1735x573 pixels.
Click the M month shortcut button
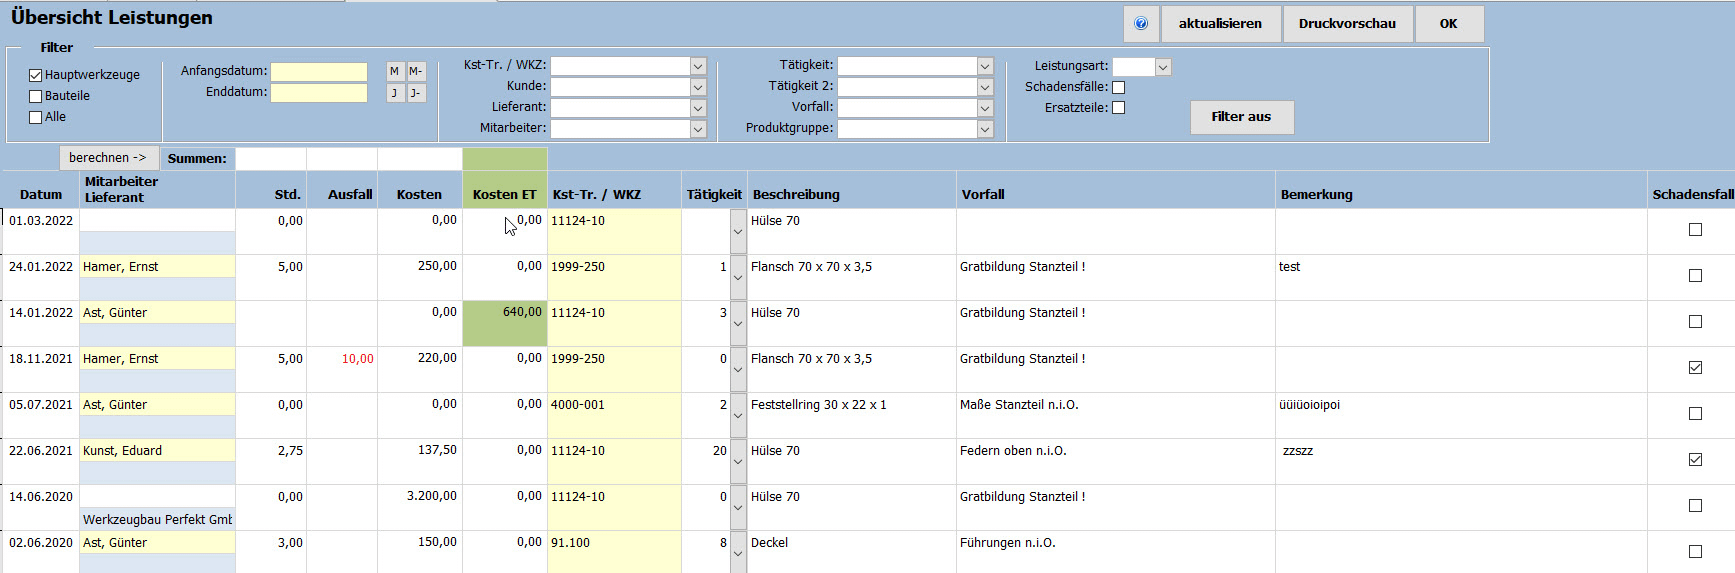[x=394, y=71]
